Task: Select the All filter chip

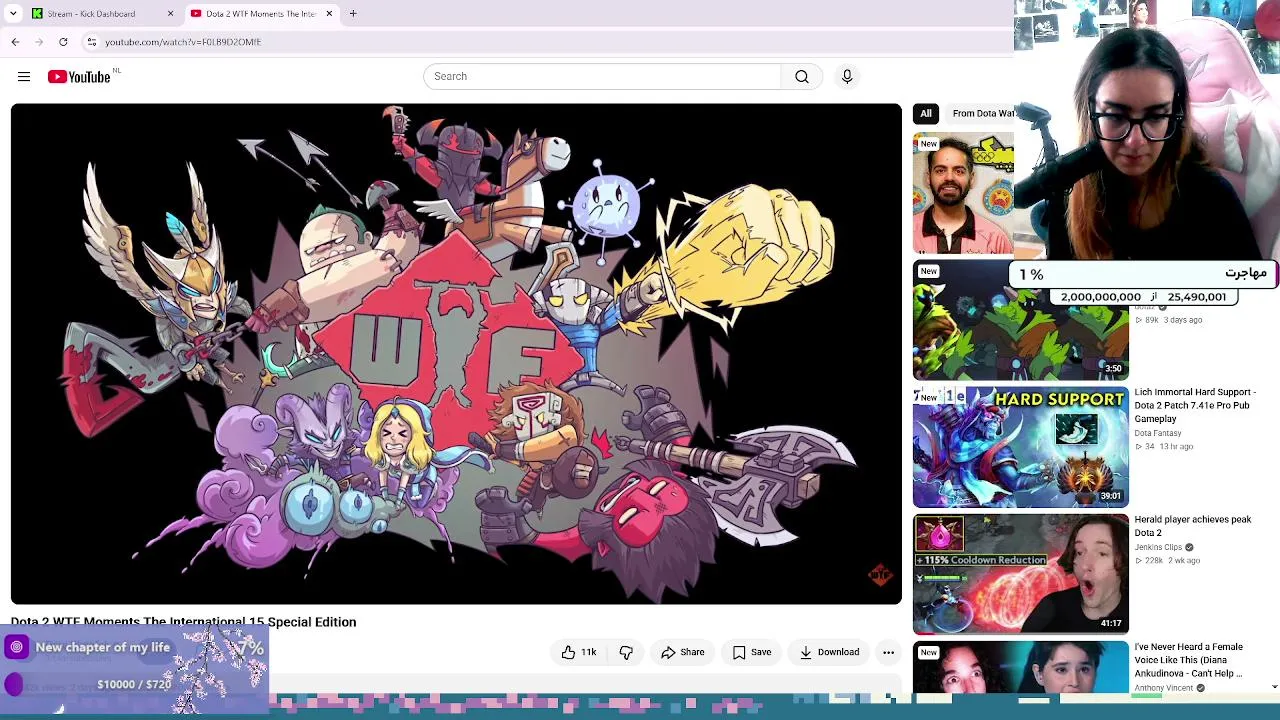Action: point(926,114)
